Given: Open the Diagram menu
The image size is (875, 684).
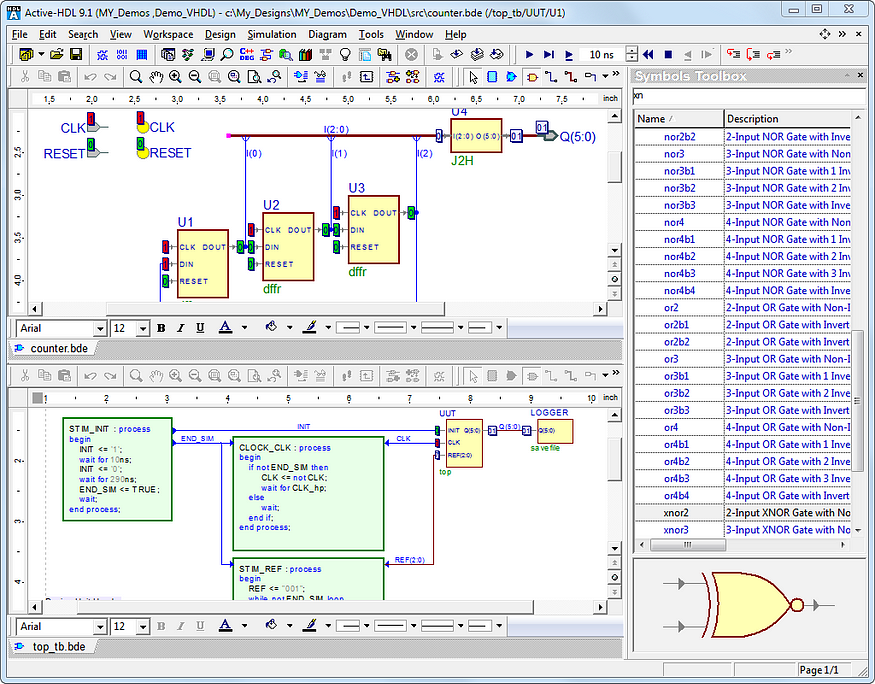Looking at the screenshot, I should tap(327, 35).
